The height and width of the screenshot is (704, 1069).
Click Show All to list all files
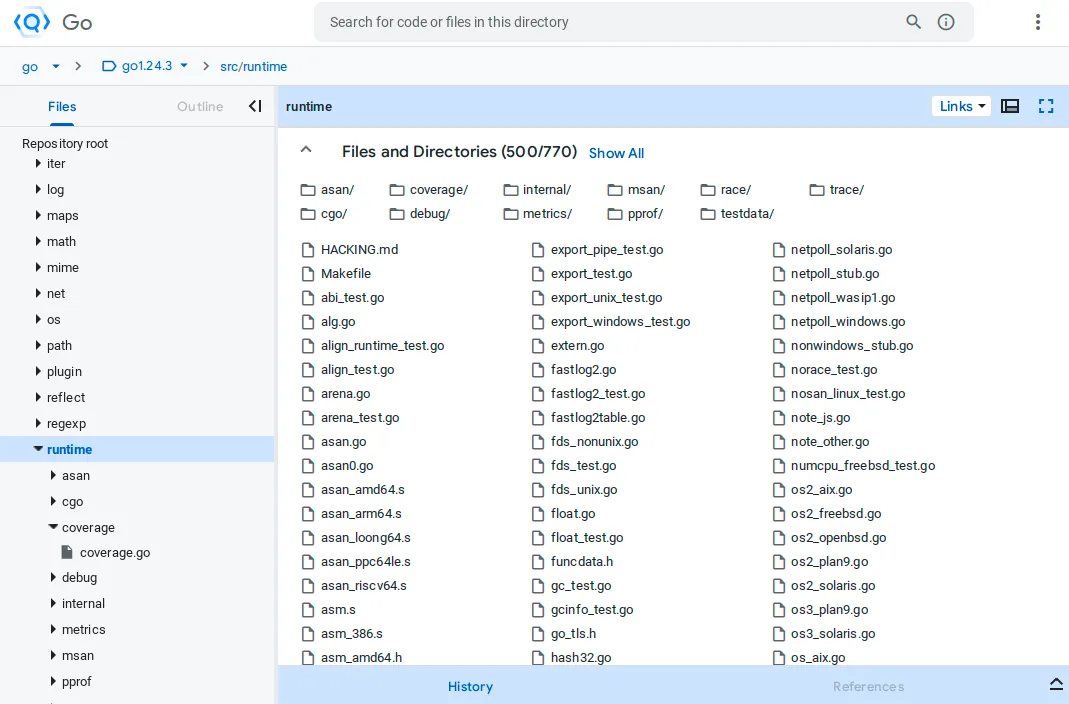coord(616,153)
